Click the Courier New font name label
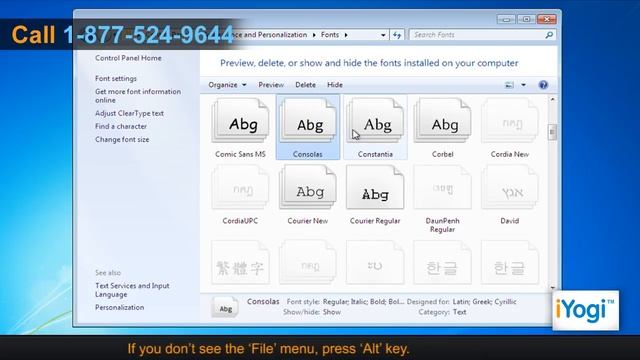This screenshot has height=360, width=640. coord(308,221)
